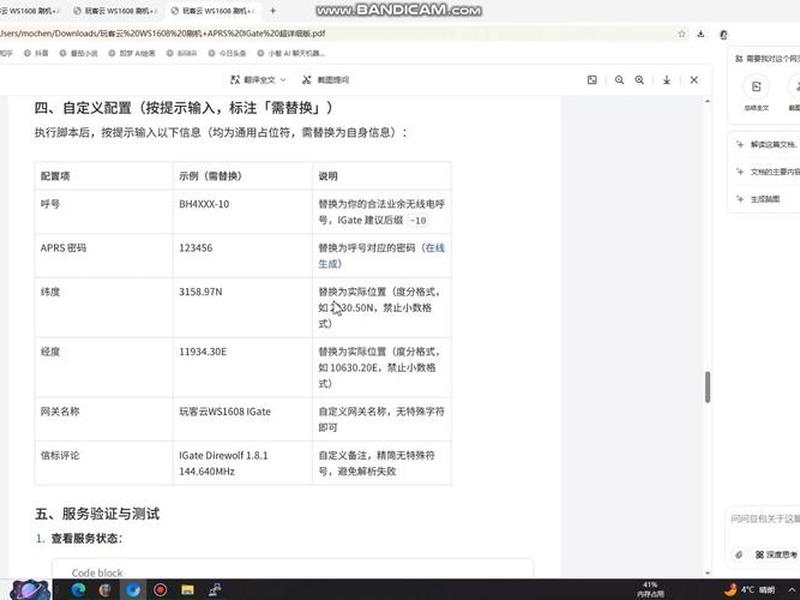This screenshot has height=600, width=800.
Task: Open the bookmark between 即梦 and 今日头条
Action: pyautogui.click(x=182, y=53)
